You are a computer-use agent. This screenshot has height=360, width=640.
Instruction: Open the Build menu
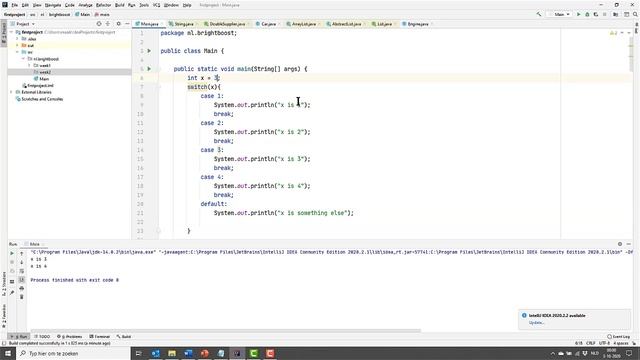[120, 5]
